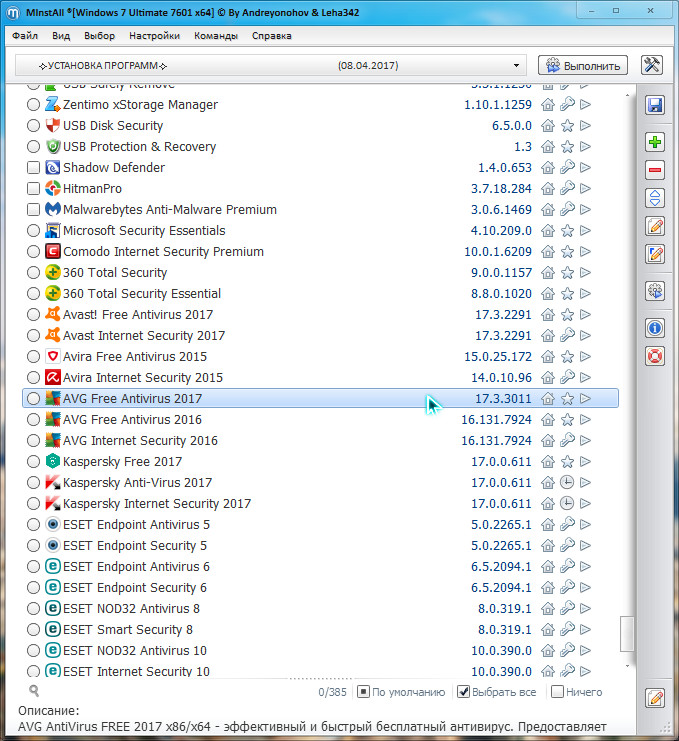Click the play arrow for 360 Total Security
Image resolution: width=679 pixels, height=741 pixels.
(585, 272)
